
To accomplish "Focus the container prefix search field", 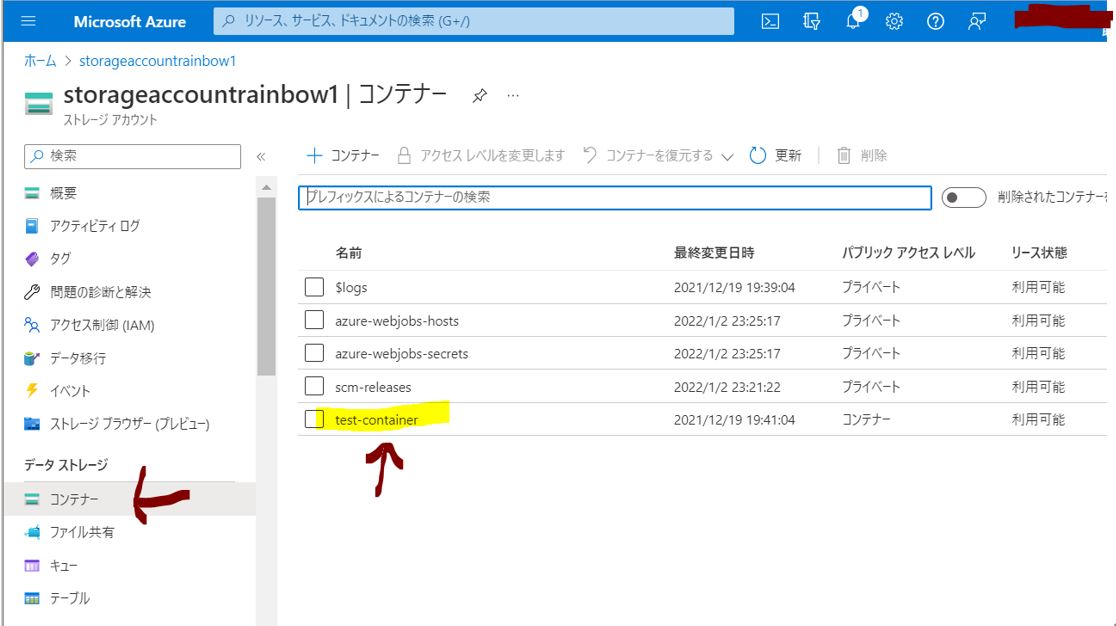I will point(615,198).
